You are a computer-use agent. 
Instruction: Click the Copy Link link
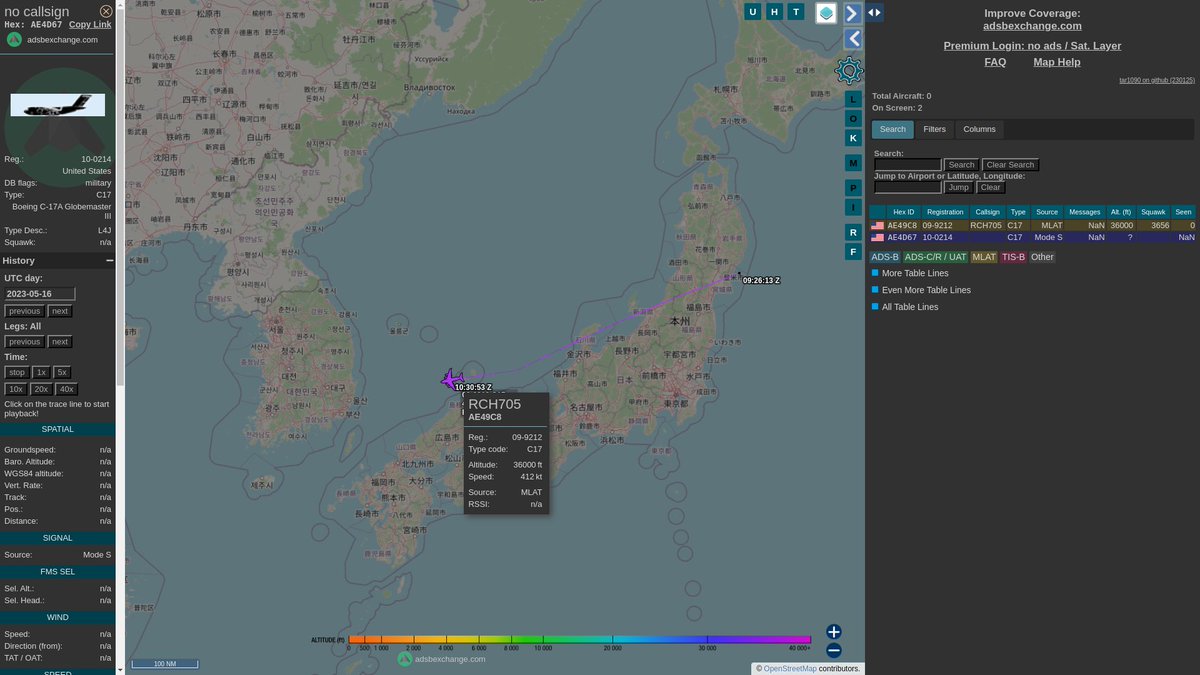(x=90, y=24)
